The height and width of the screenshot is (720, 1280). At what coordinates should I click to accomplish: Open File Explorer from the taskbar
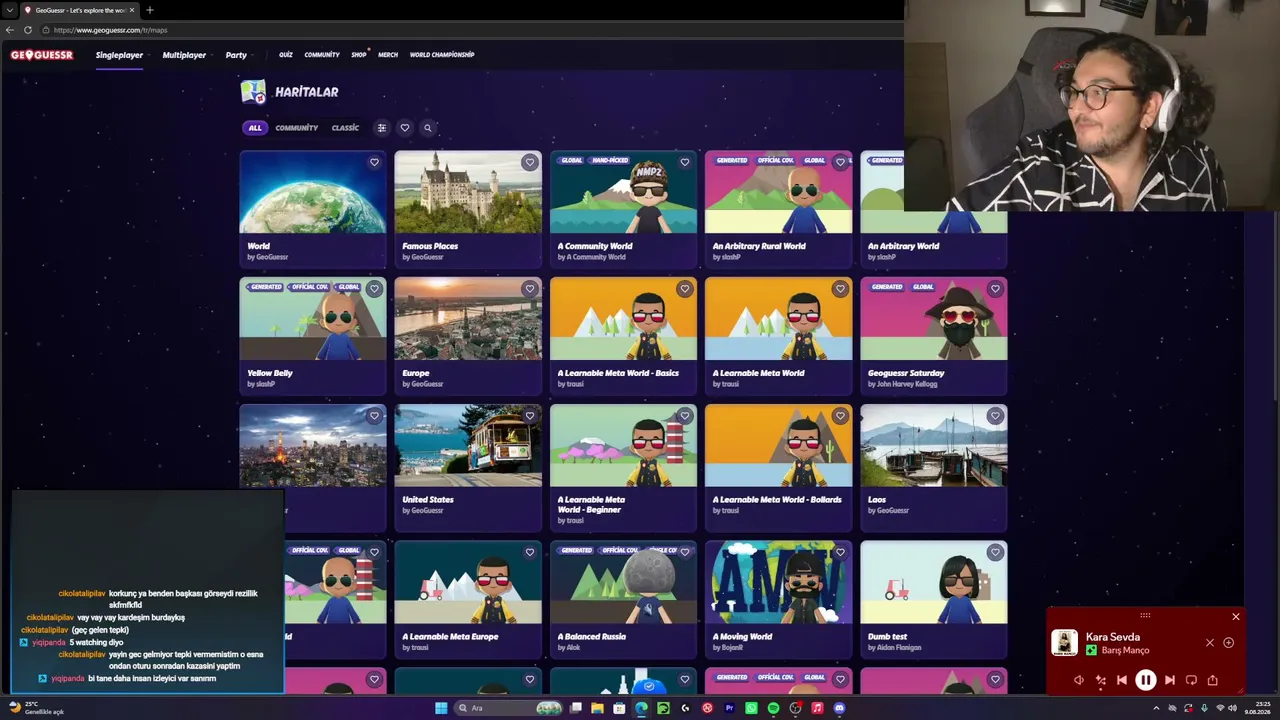tap(597, 708)
